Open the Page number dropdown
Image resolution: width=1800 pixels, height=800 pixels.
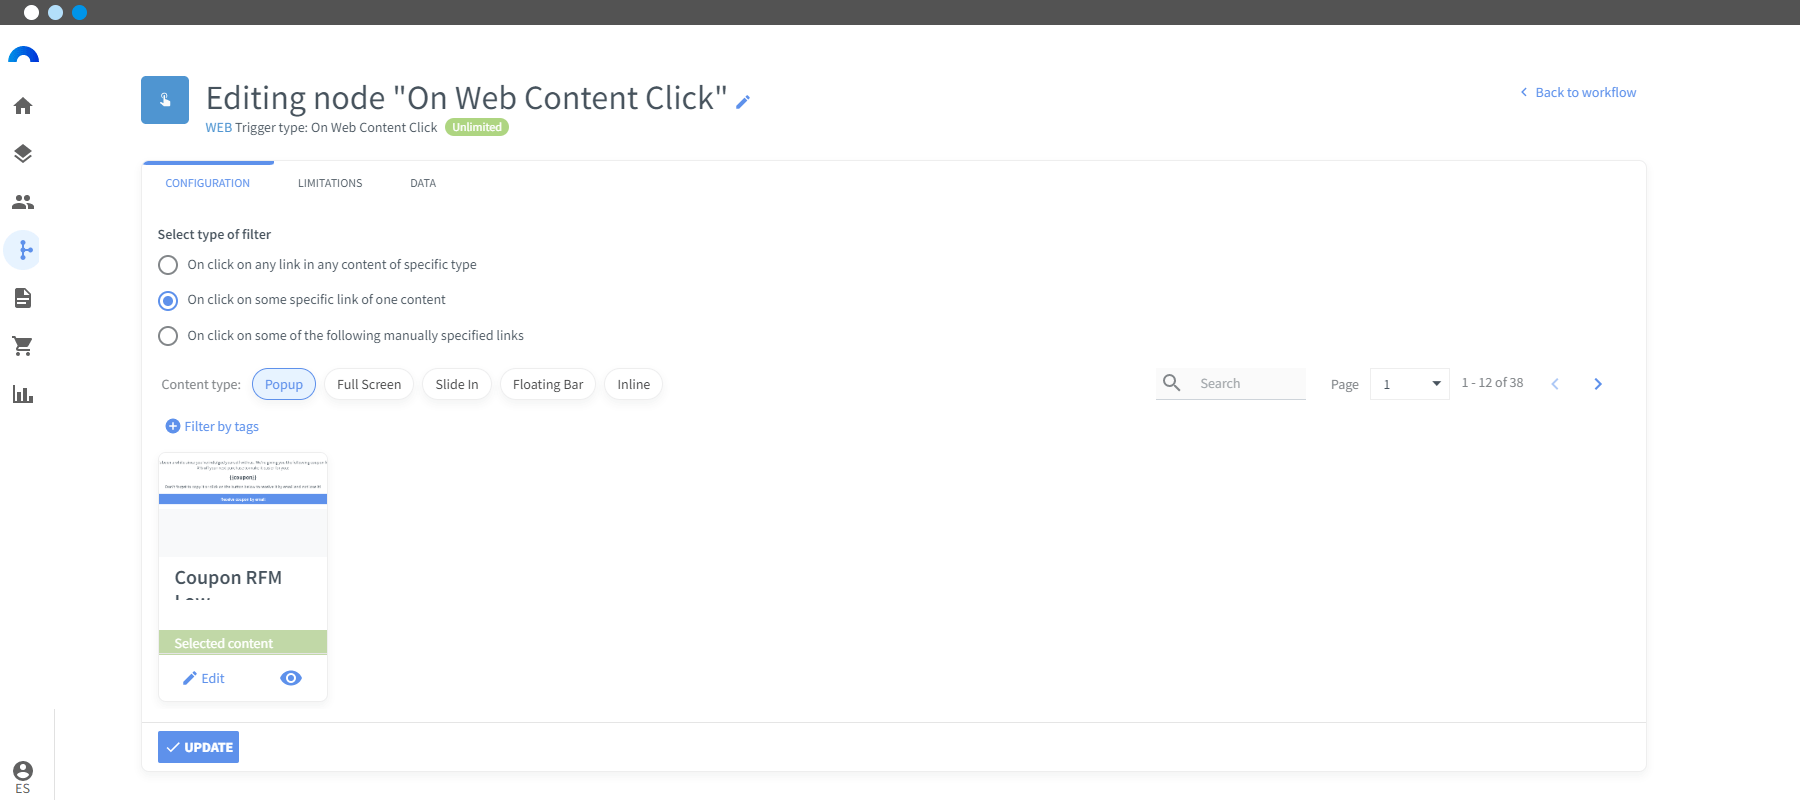click(1409, 384)
